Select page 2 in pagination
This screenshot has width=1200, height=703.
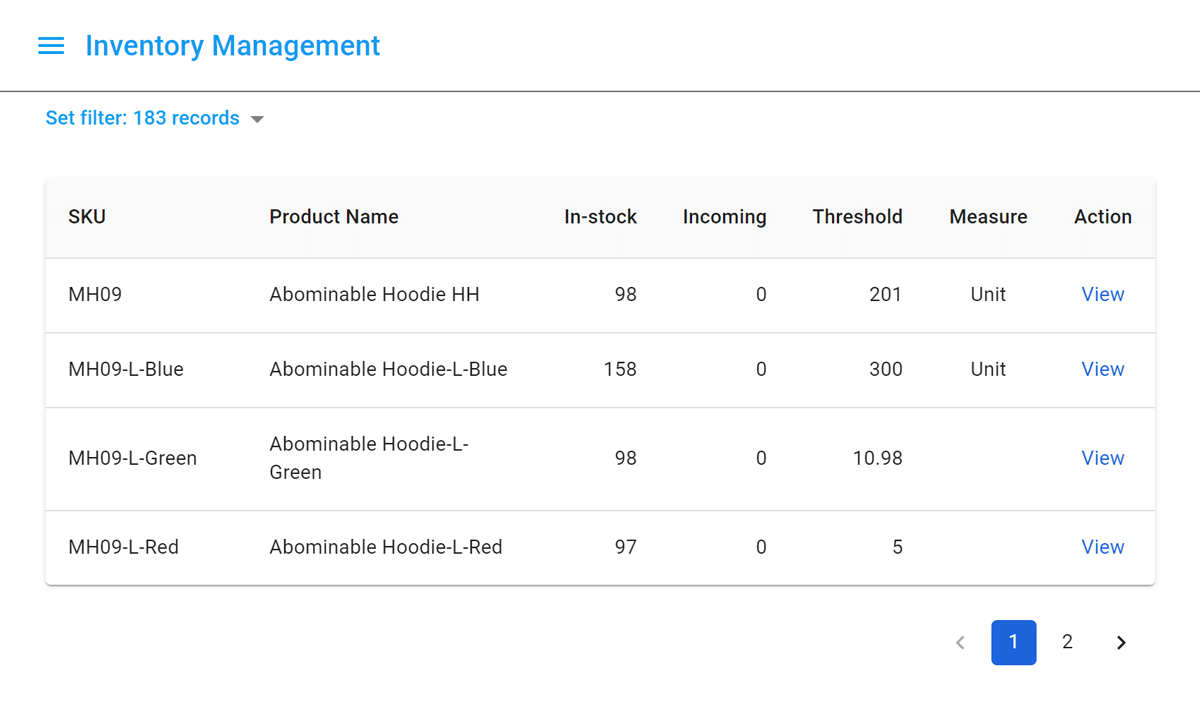click(x=1067, y=643)
